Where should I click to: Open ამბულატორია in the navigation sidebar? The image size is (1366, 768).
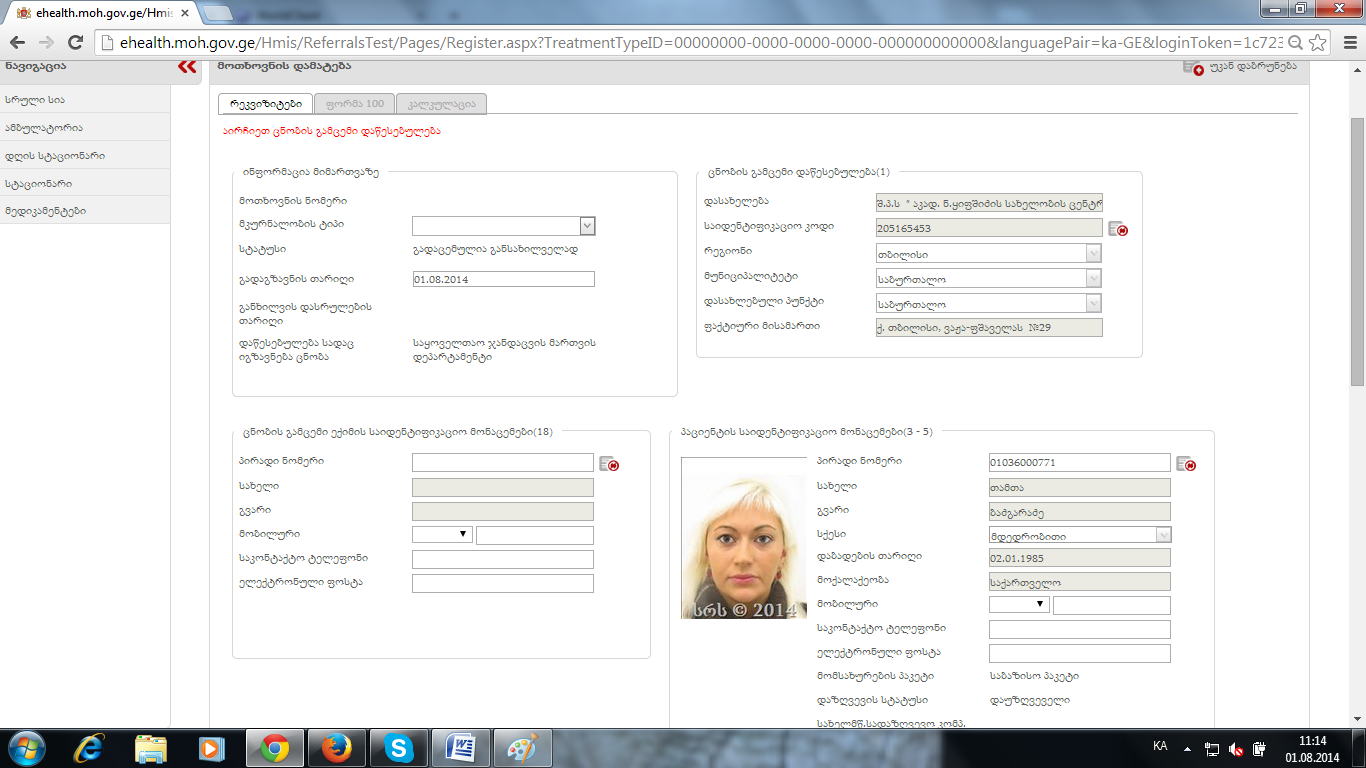43,128
